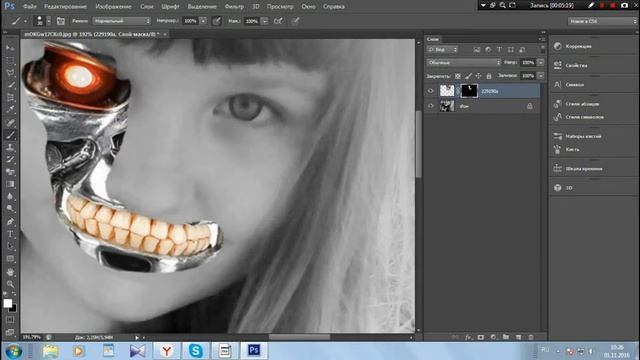Image resolution: width=640 pixels, height=360 pixels.
Task: Select the Zoom tool
Action: 10,284
